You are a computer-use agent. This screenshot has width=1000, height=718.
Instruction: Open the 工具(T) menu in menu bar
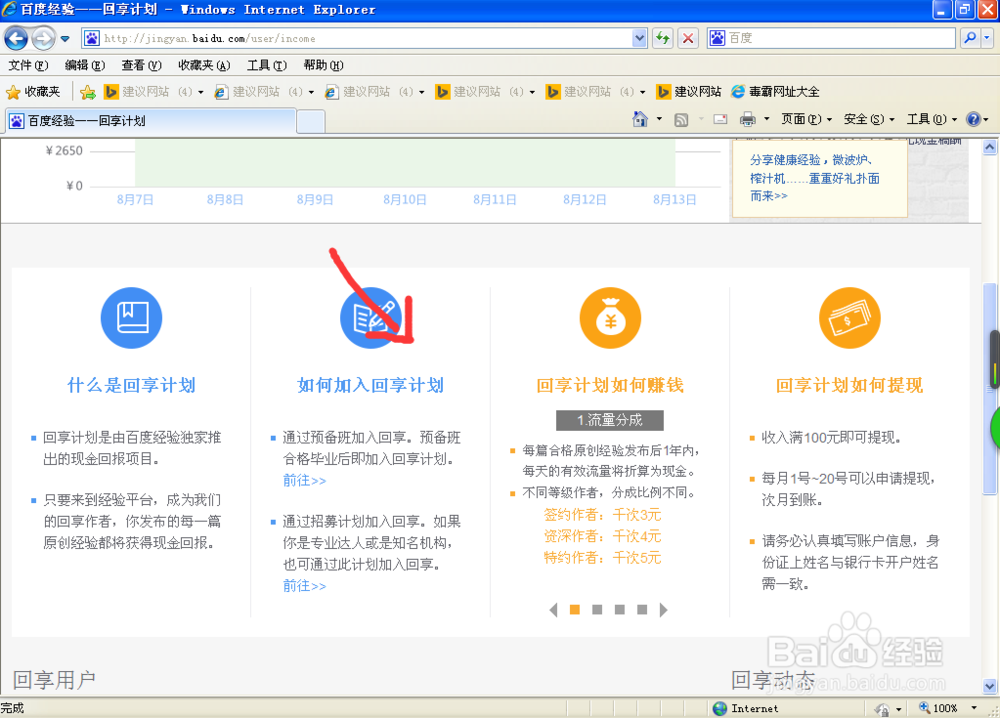coord(267,65)
